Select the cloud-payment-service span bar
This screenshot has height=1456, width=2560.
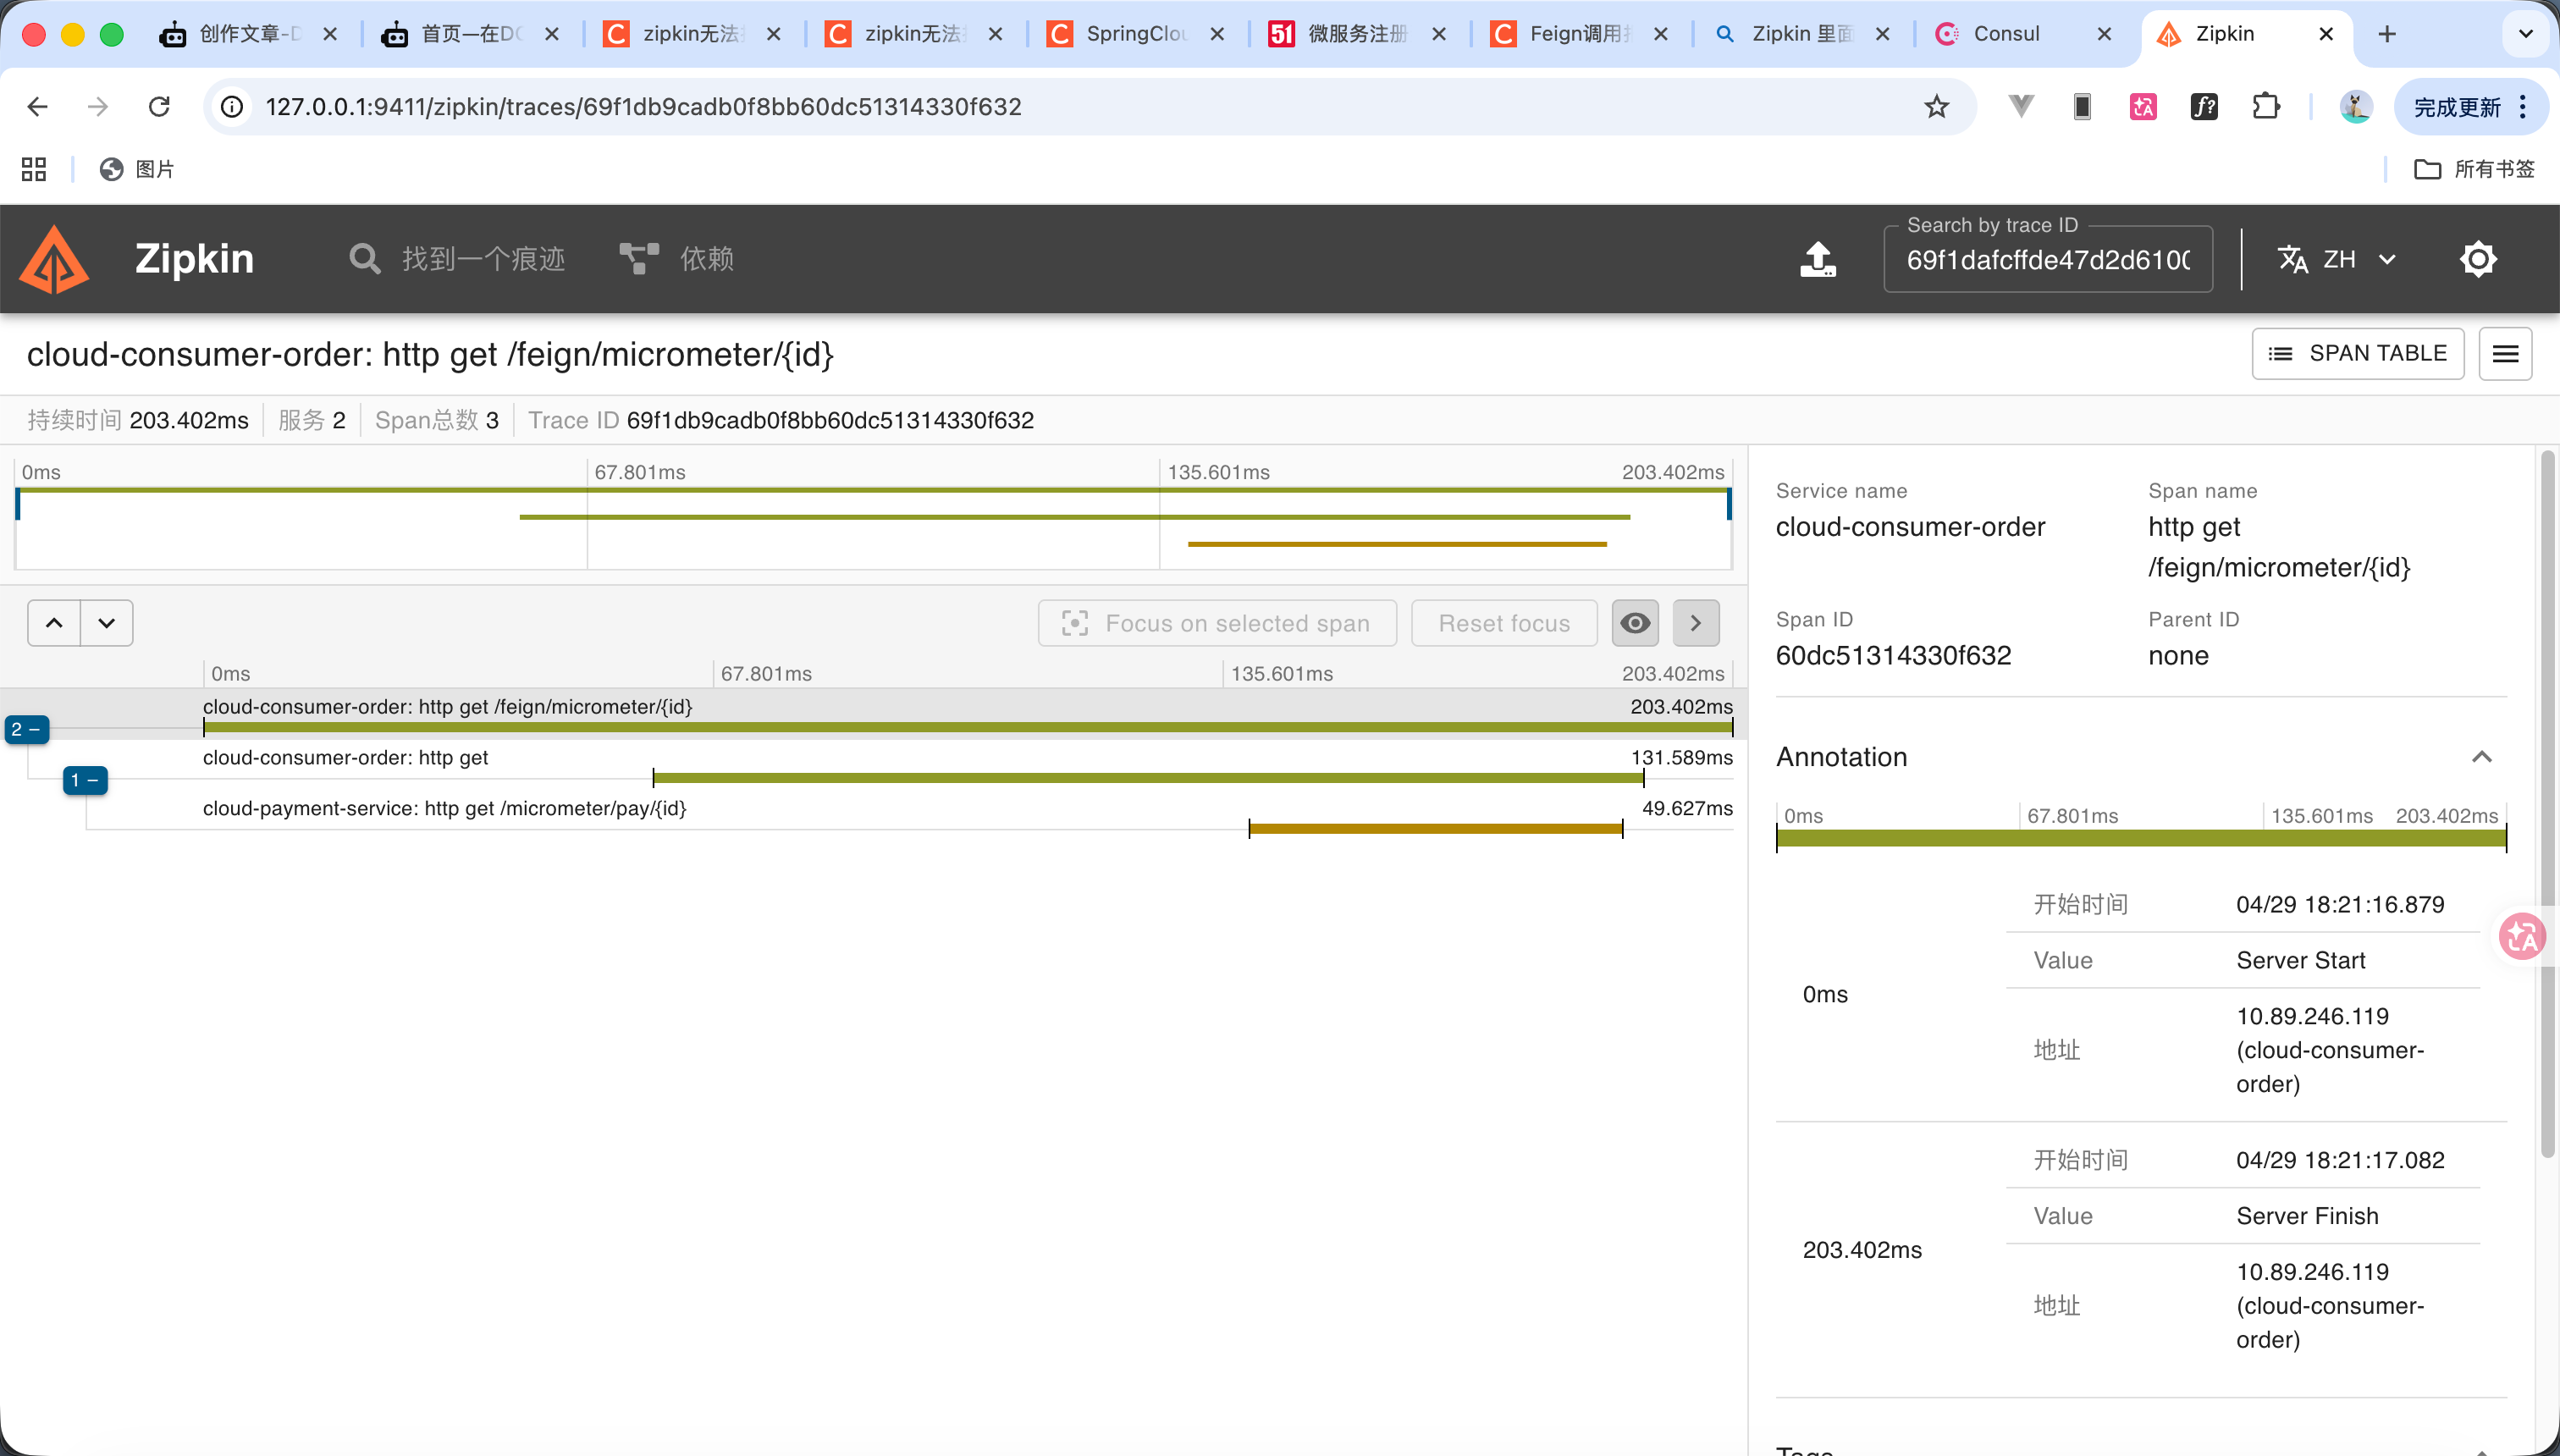(x=1435, y=828)
